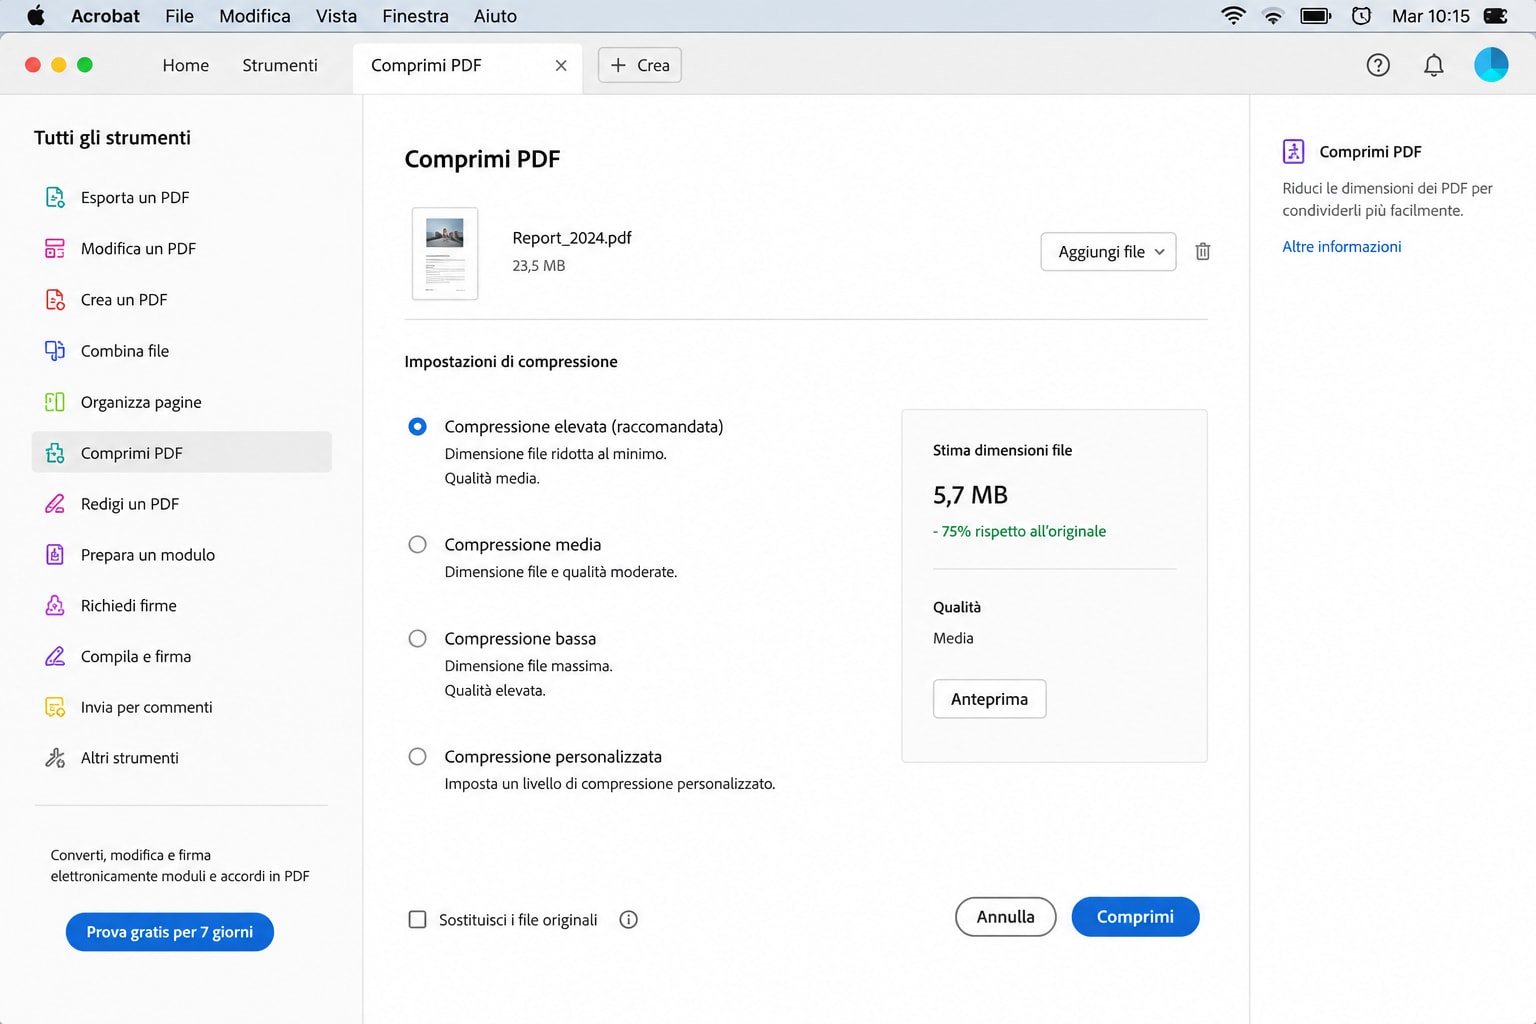Select Compressione media option
The height and width of the screenshot is (1024, 1536).
418,545
